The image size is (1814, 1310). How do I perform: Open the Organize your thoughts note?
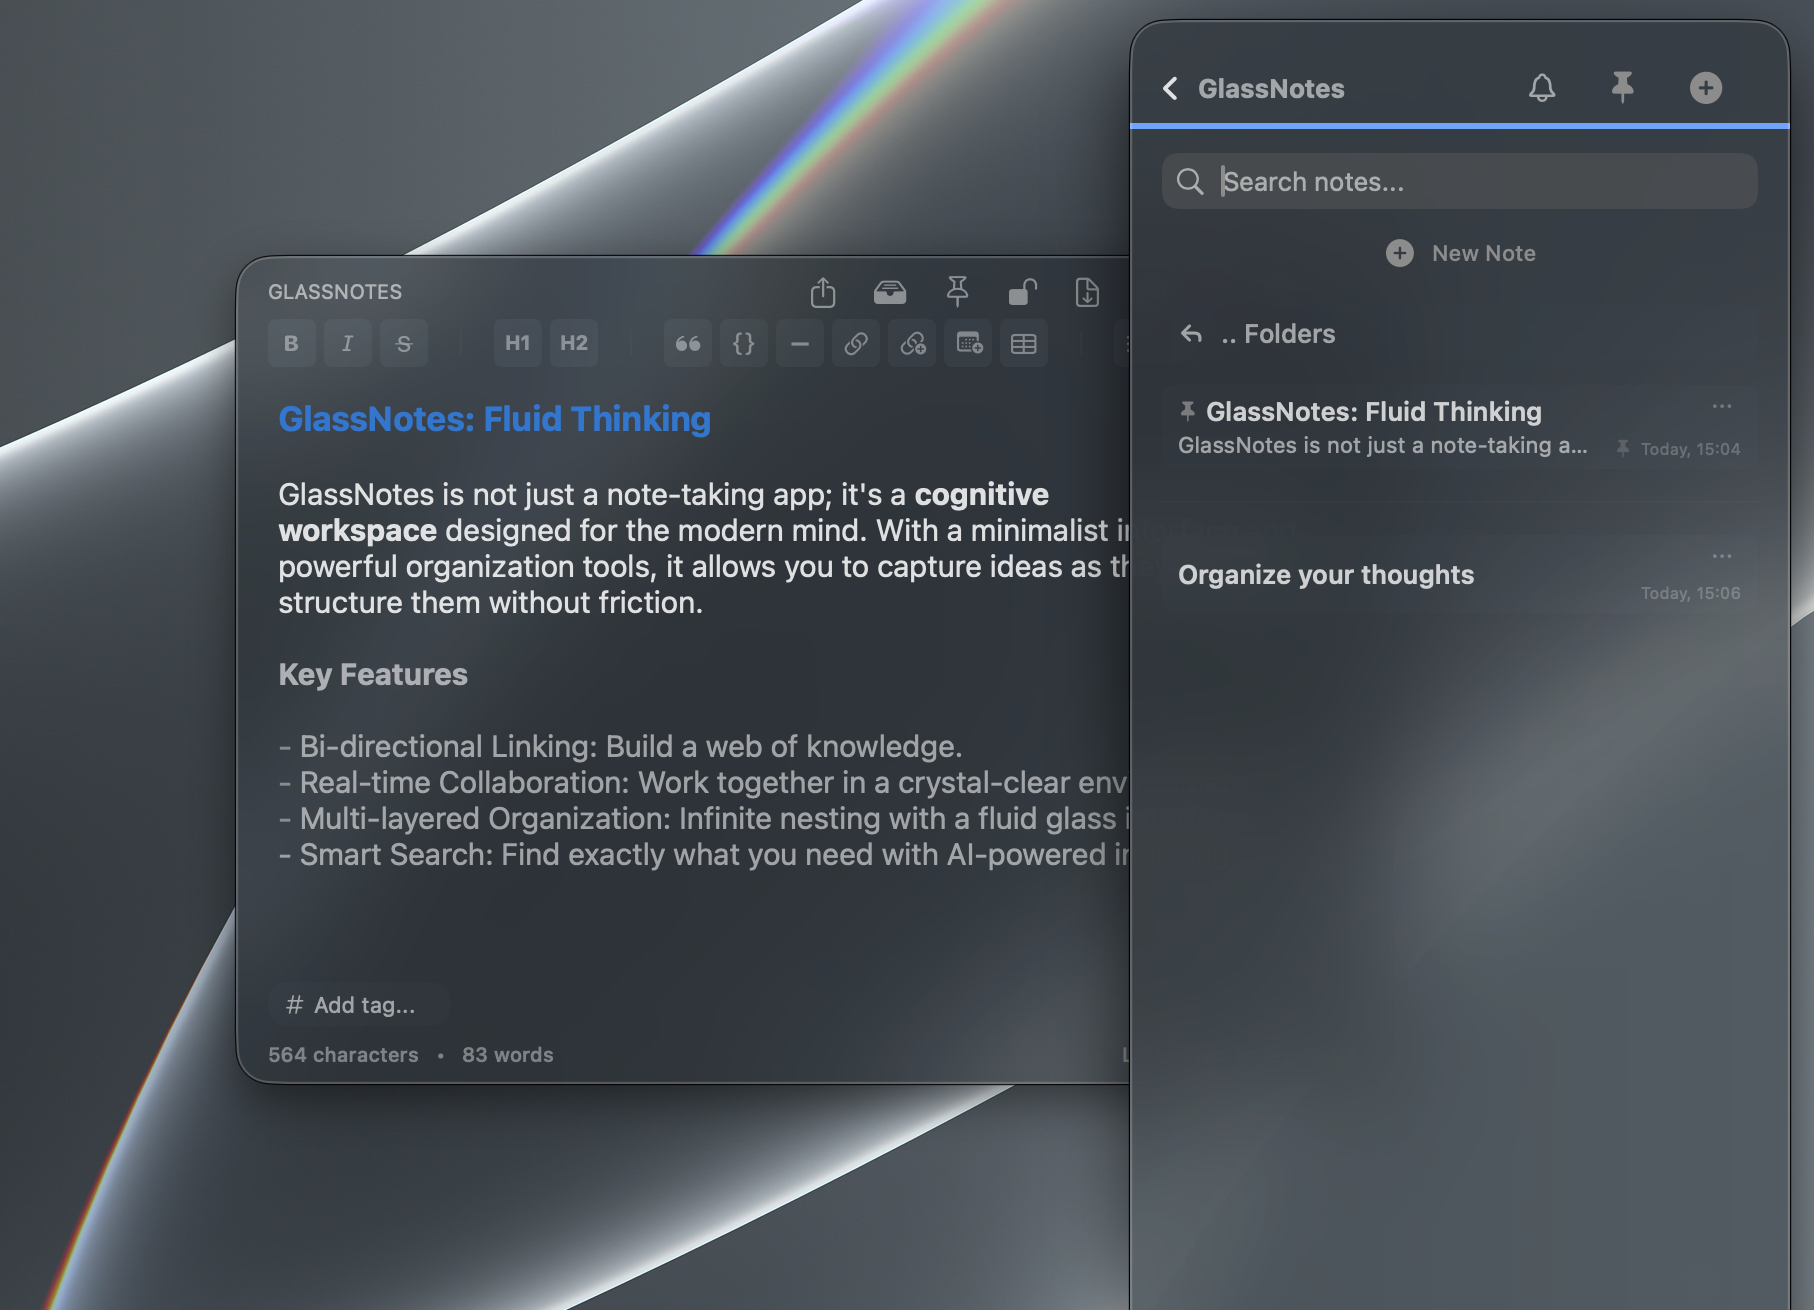pos(1325,575)
